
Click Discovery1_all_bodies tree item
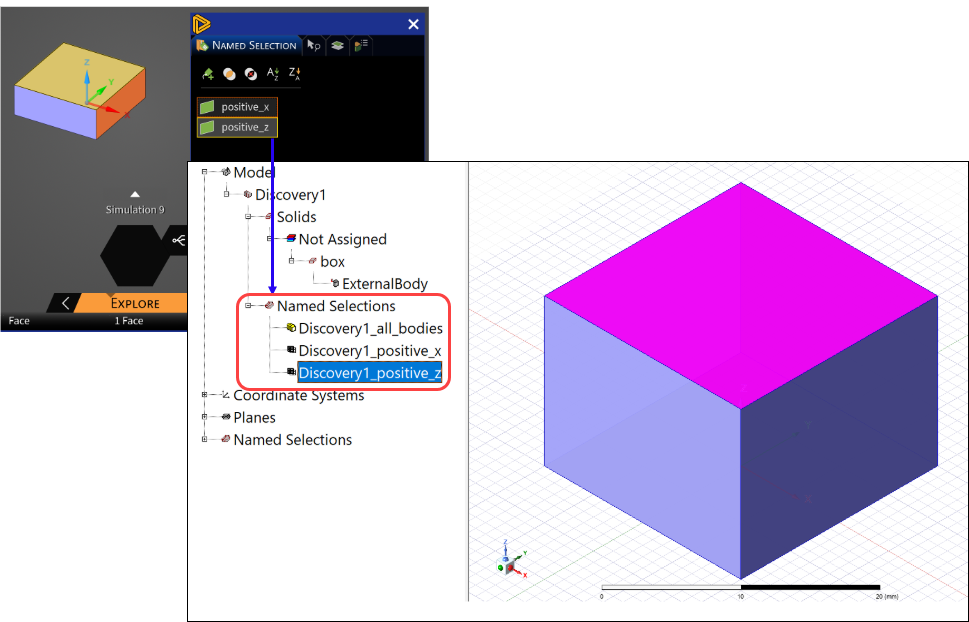pos(371,328)
